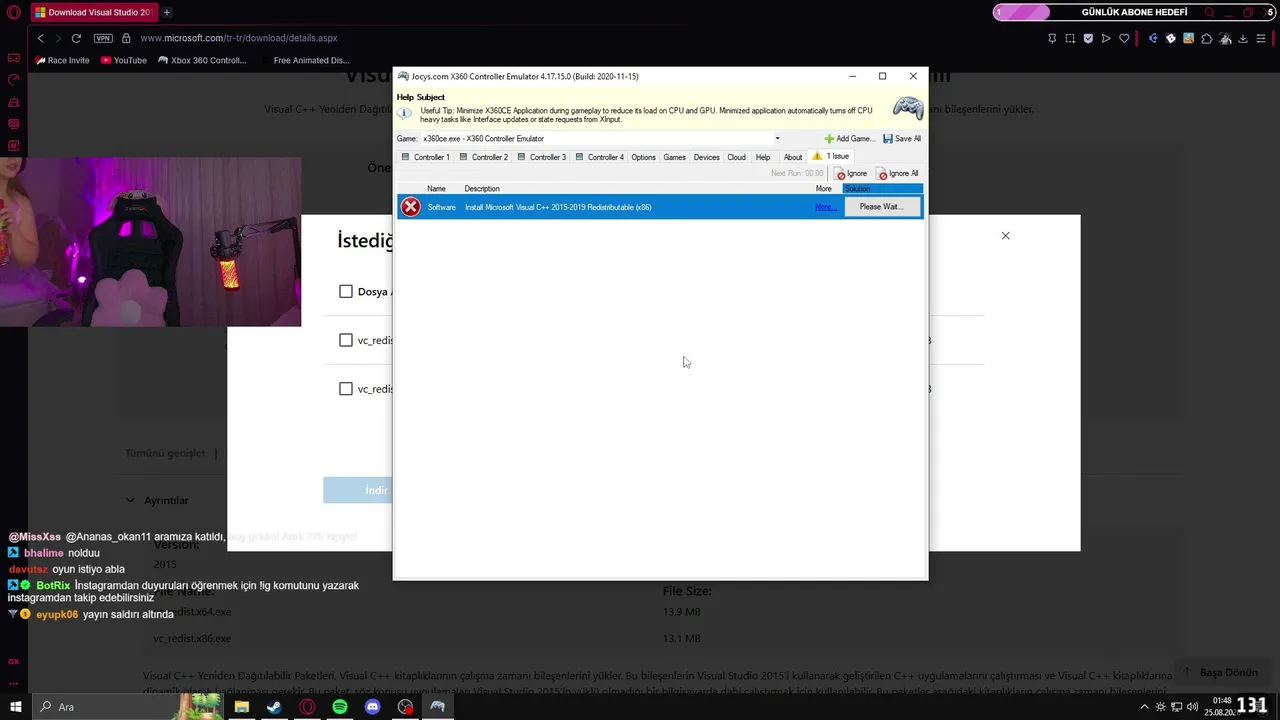
Task: Open the Opera ad blocker shield
Action: click(1088, 38)
